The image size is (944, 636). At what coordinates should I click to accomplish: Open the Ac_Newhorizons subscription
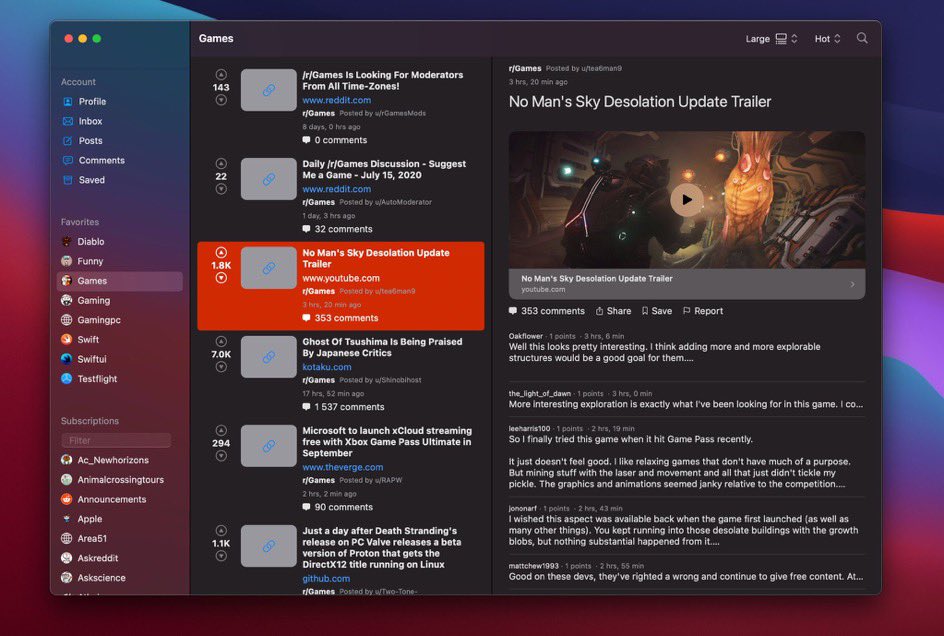(x=120, y=460)
